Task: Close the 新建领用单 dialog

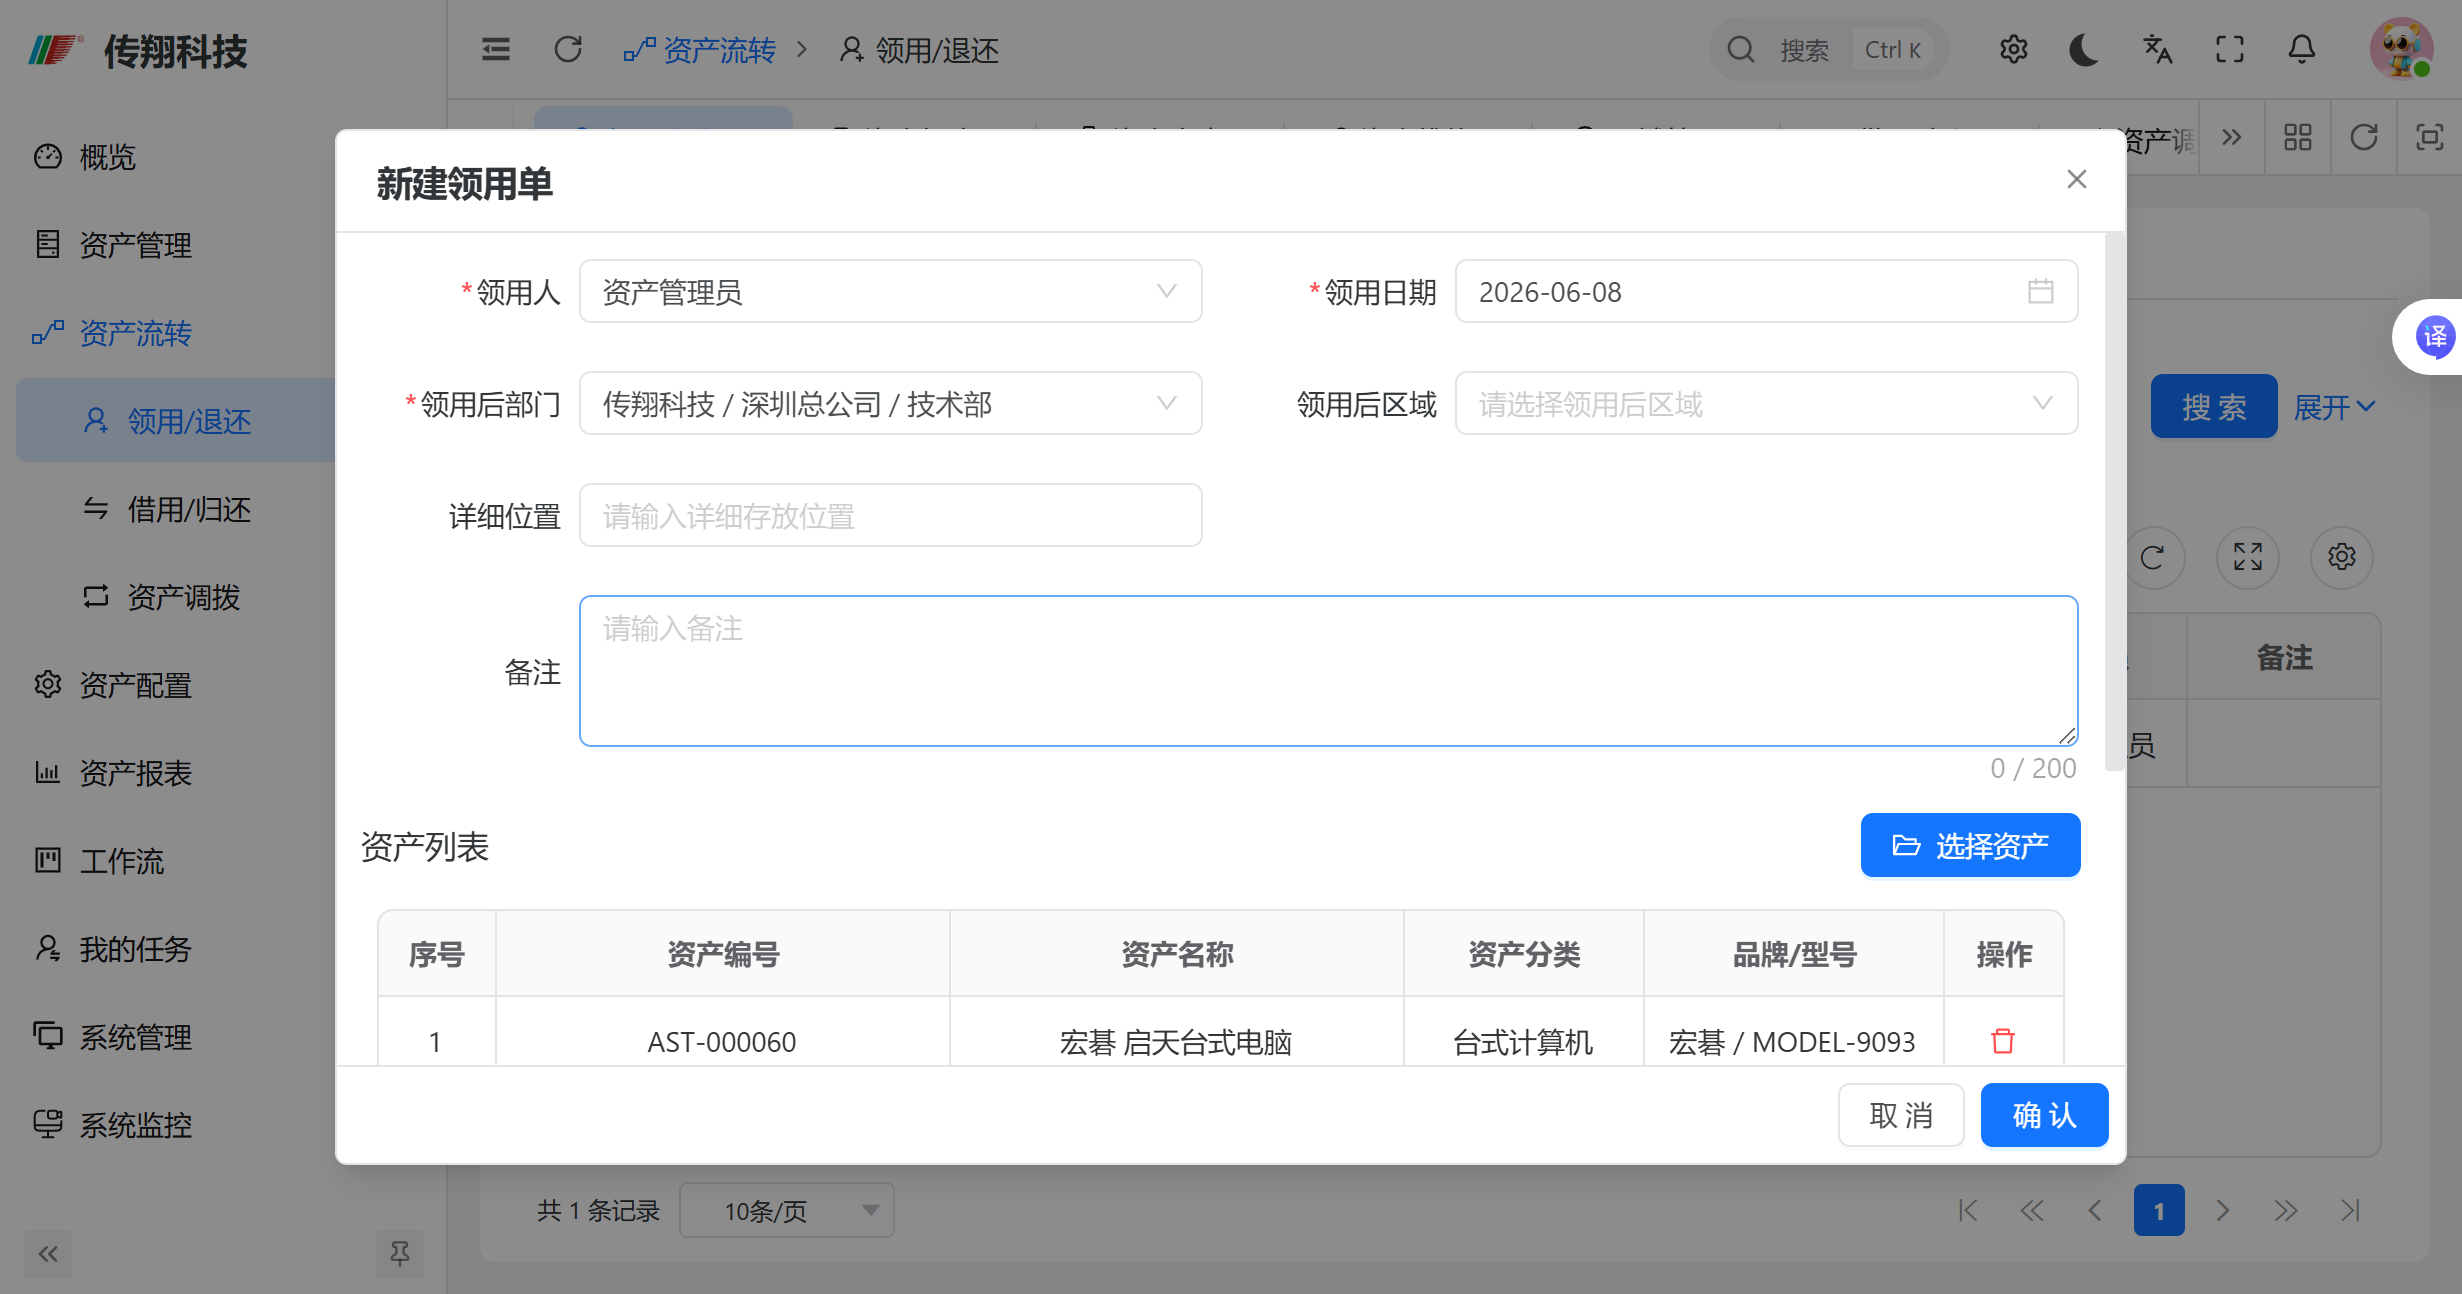Action: point(2077,179)
